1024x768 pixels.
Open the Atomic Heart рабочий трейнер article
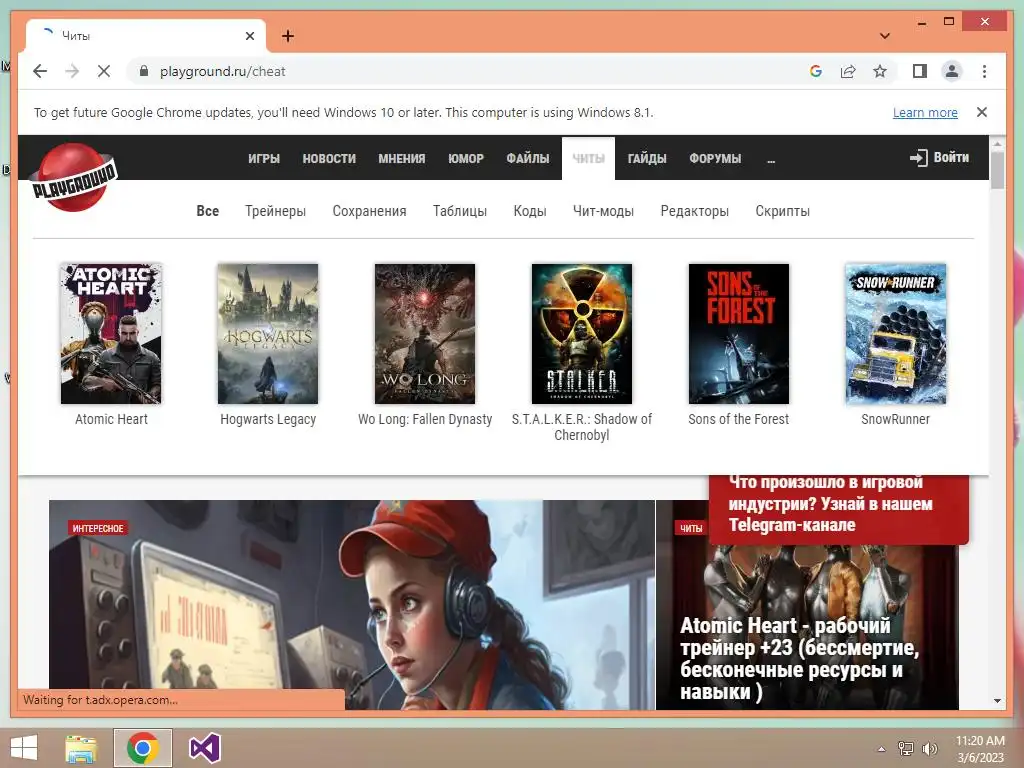[799, 658]
